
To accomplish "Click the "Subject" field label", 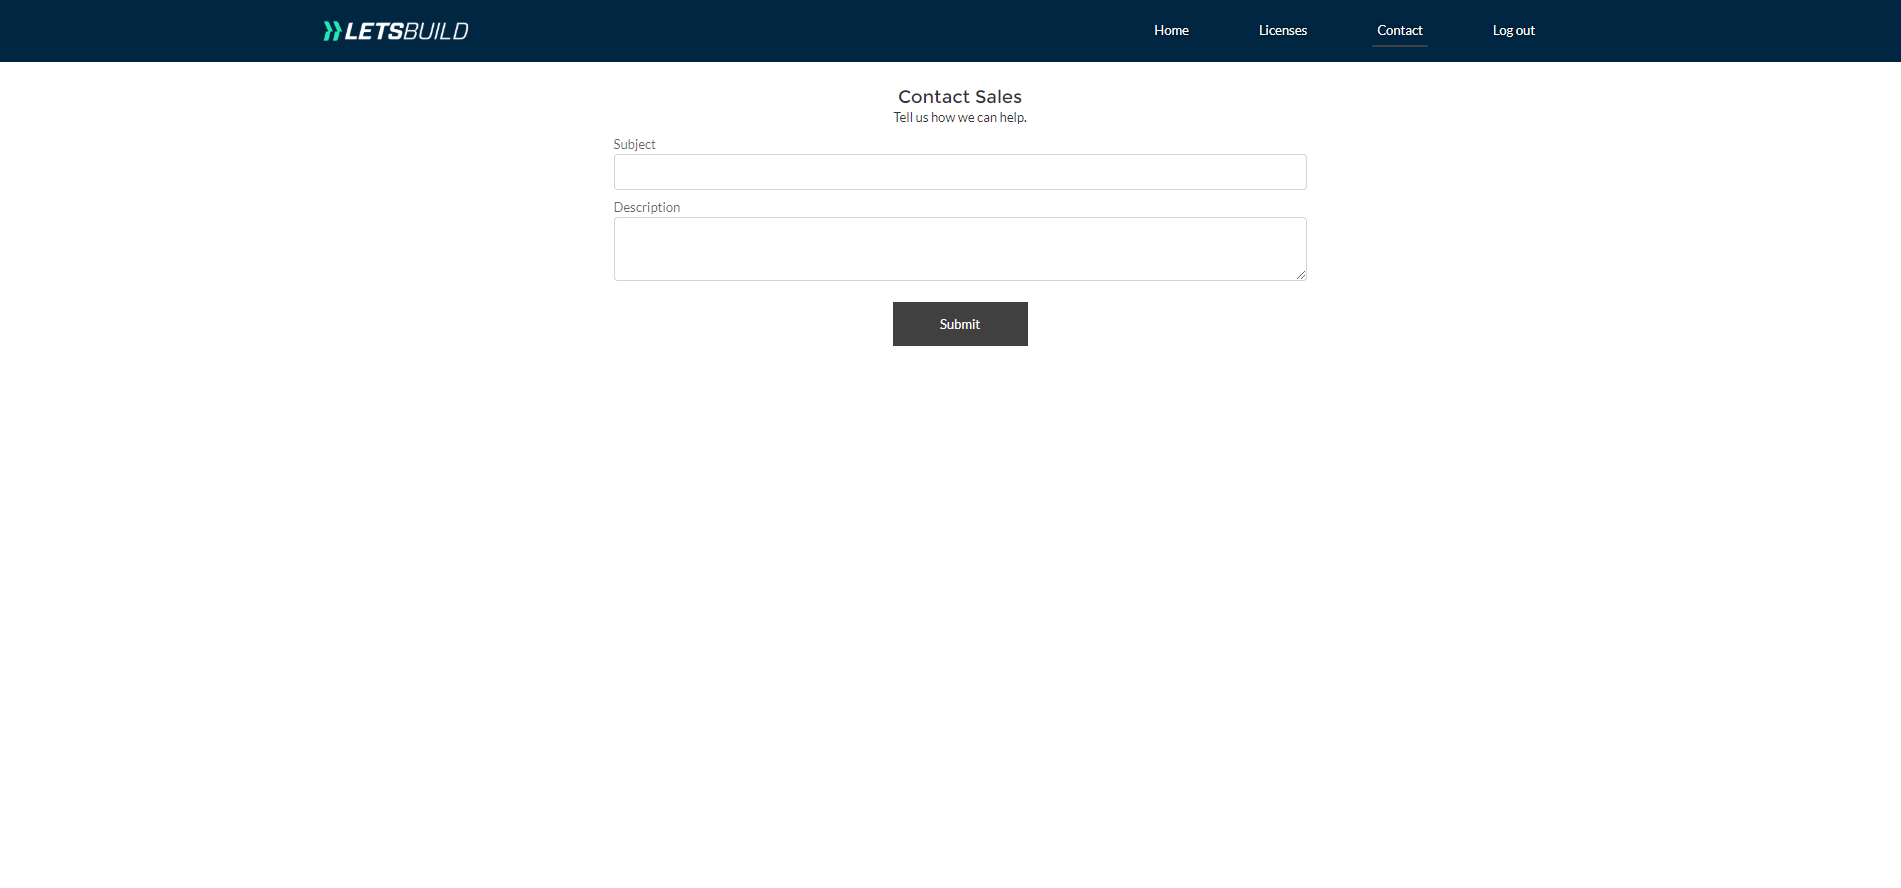I will click(634, 144).
